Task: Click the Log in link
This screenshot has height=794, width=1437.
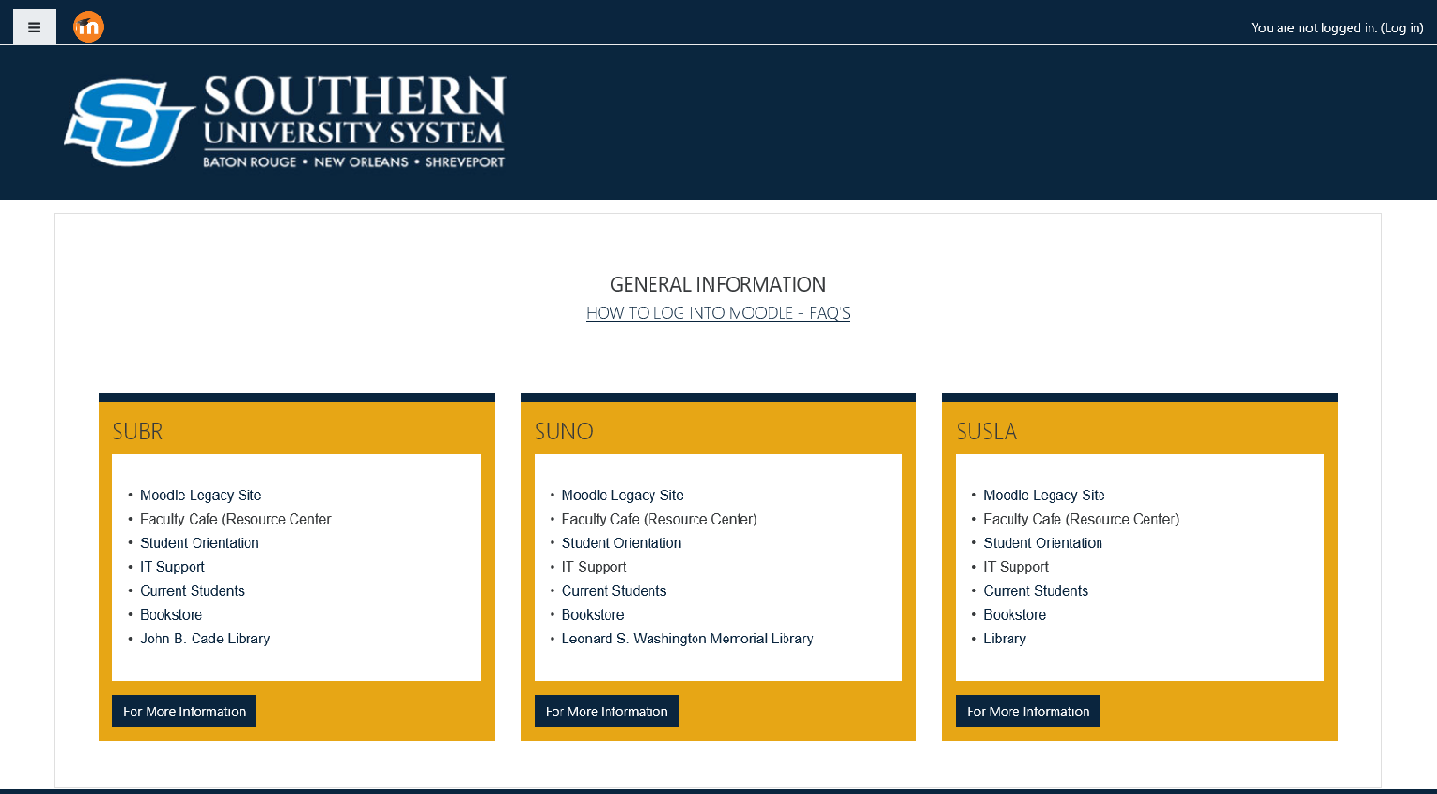Action: [1402, 28]
